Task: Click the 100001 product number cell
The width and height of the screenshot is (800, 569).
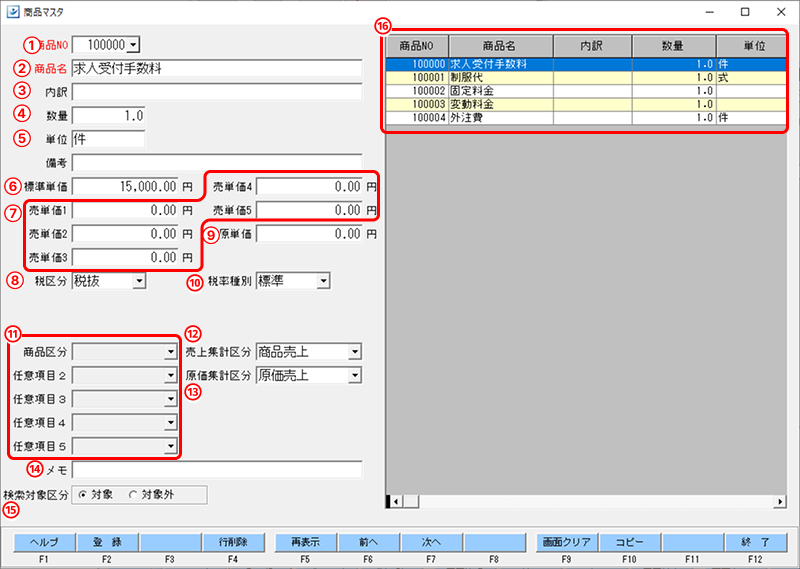Action: [x=417, y=78]
